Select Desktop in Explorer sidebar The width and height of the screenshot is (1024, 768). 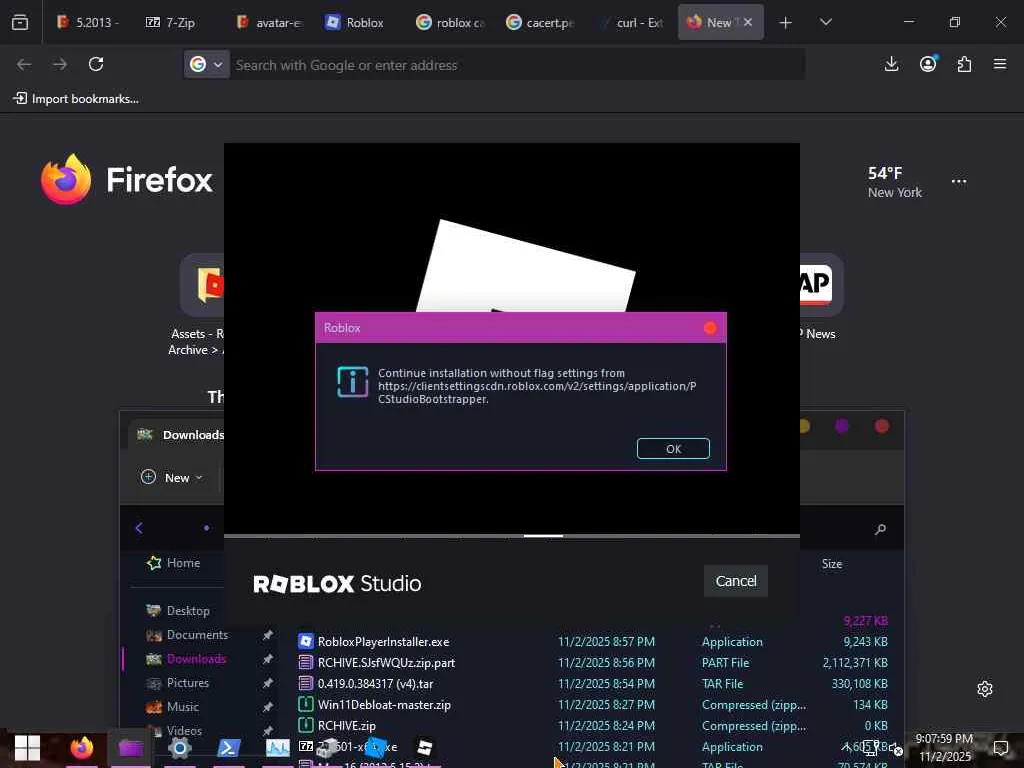click(178, 611)
